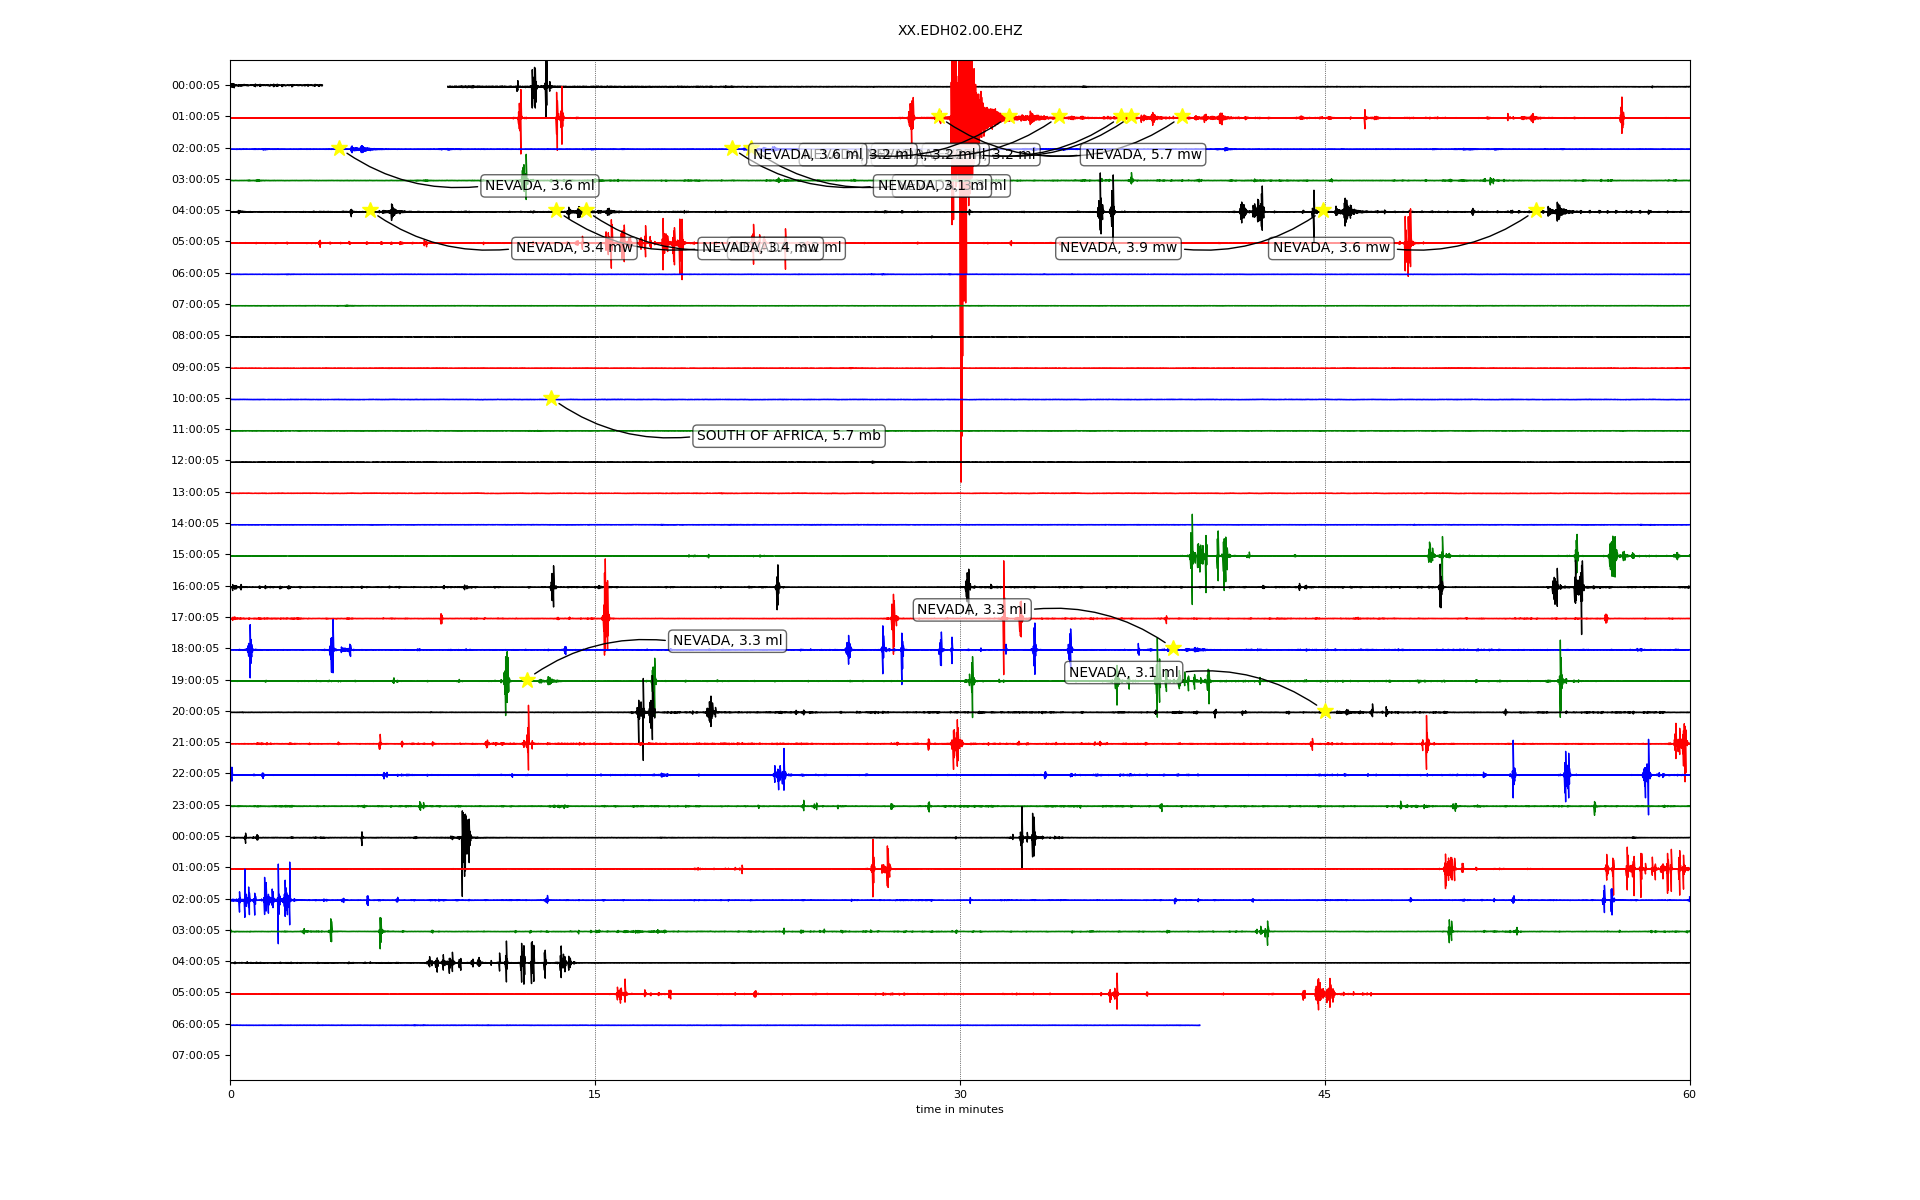Click the yellow star on the 19:00:05 trace
The height and width of the screenshot is (1200, 1920).
click(527, 680)
